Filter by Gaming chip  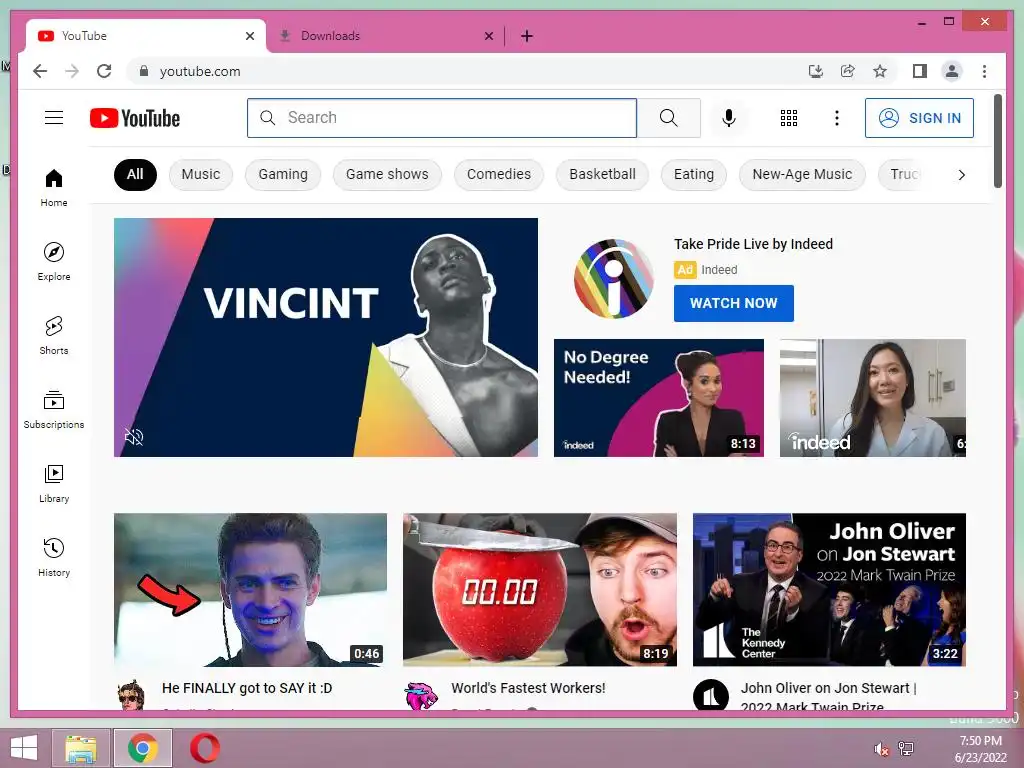point(283,174)
